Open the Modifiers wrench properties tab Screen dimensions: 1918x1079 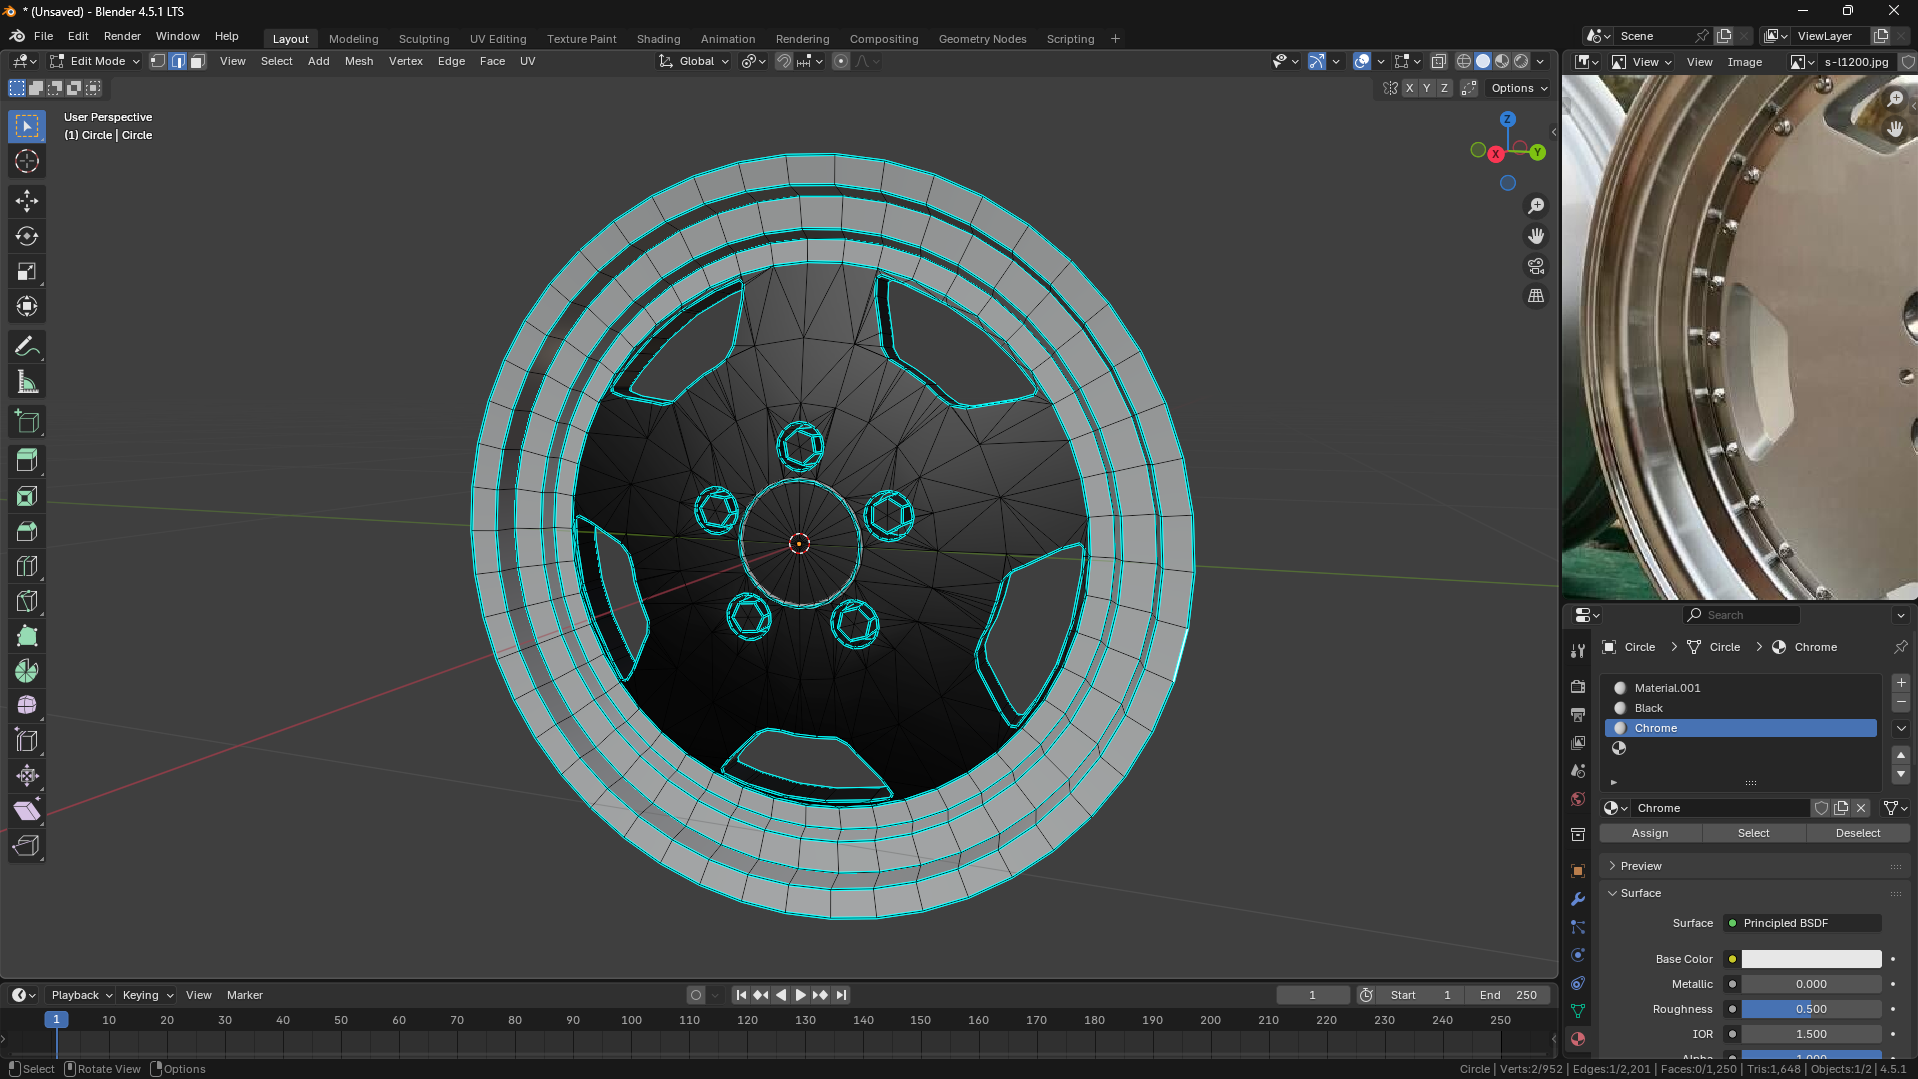pos(1578,899)
